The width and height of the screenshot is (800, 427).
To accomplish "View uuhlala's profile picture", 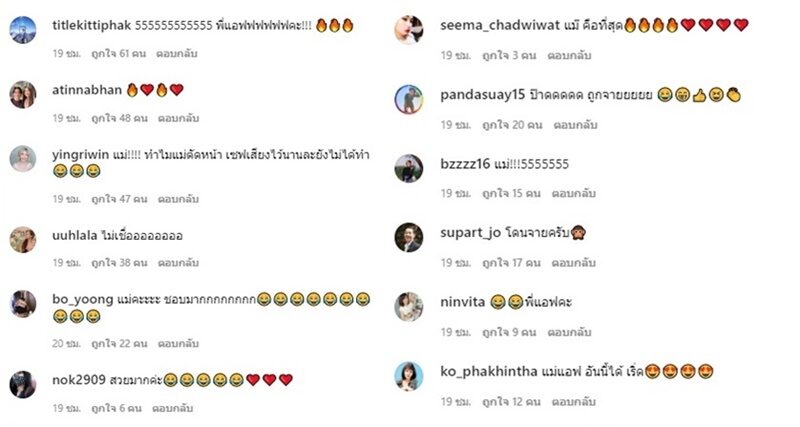I will pyautogui.click(x=23, y=239).
